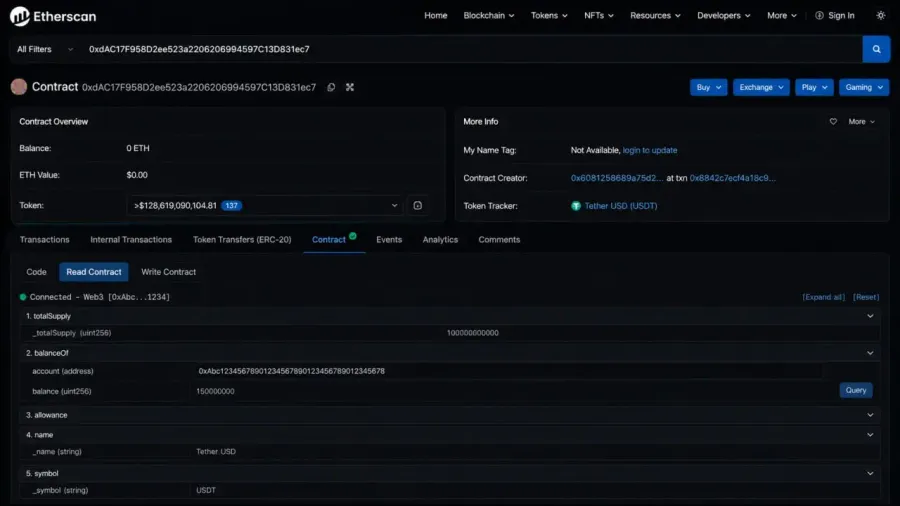Open the Gaming dropdown button

[x=864, y=87]
